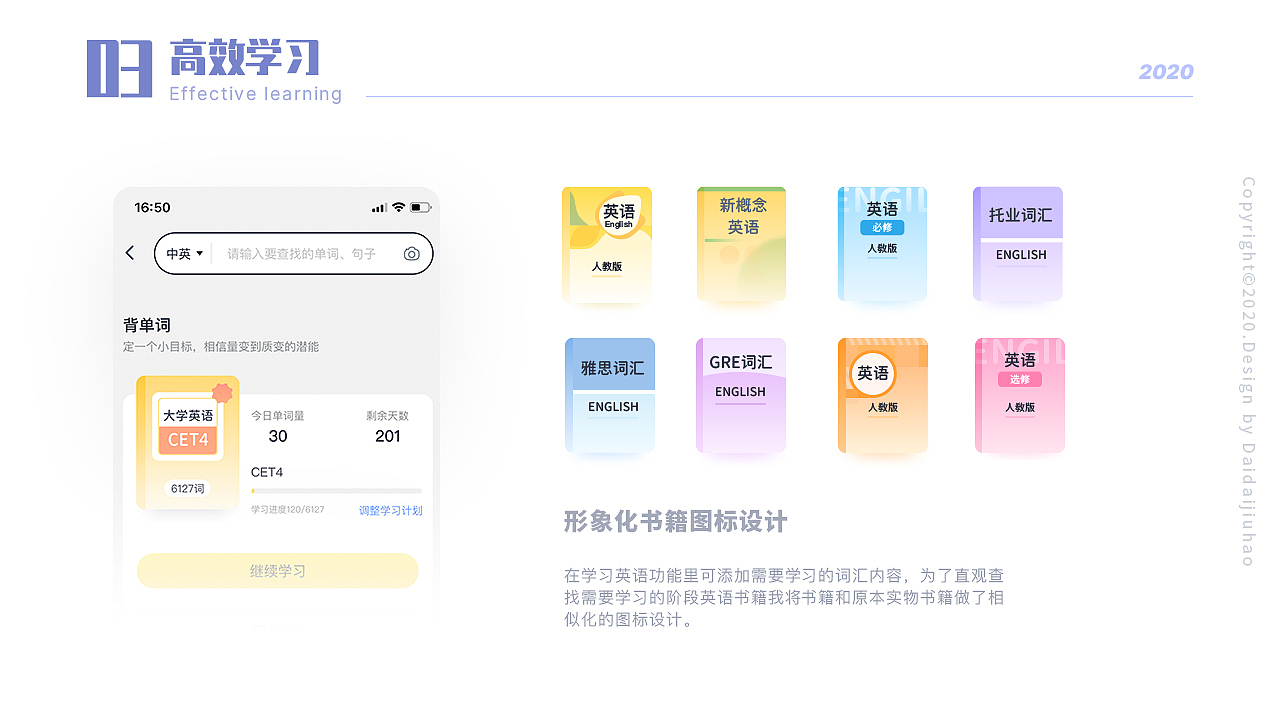This screenshot has width=1280, height=720.
Task: Open the GRE词汇 ENGLISH book icon
Action: tap(741, 395)
